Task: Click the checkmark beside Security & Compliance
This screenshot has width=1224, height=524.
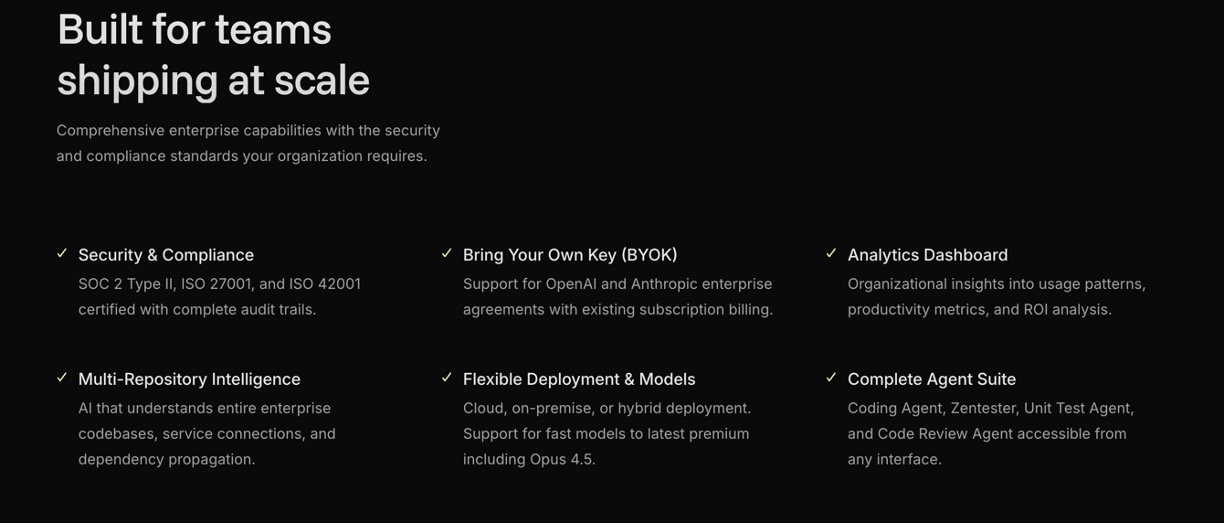Action: (62, 254)
